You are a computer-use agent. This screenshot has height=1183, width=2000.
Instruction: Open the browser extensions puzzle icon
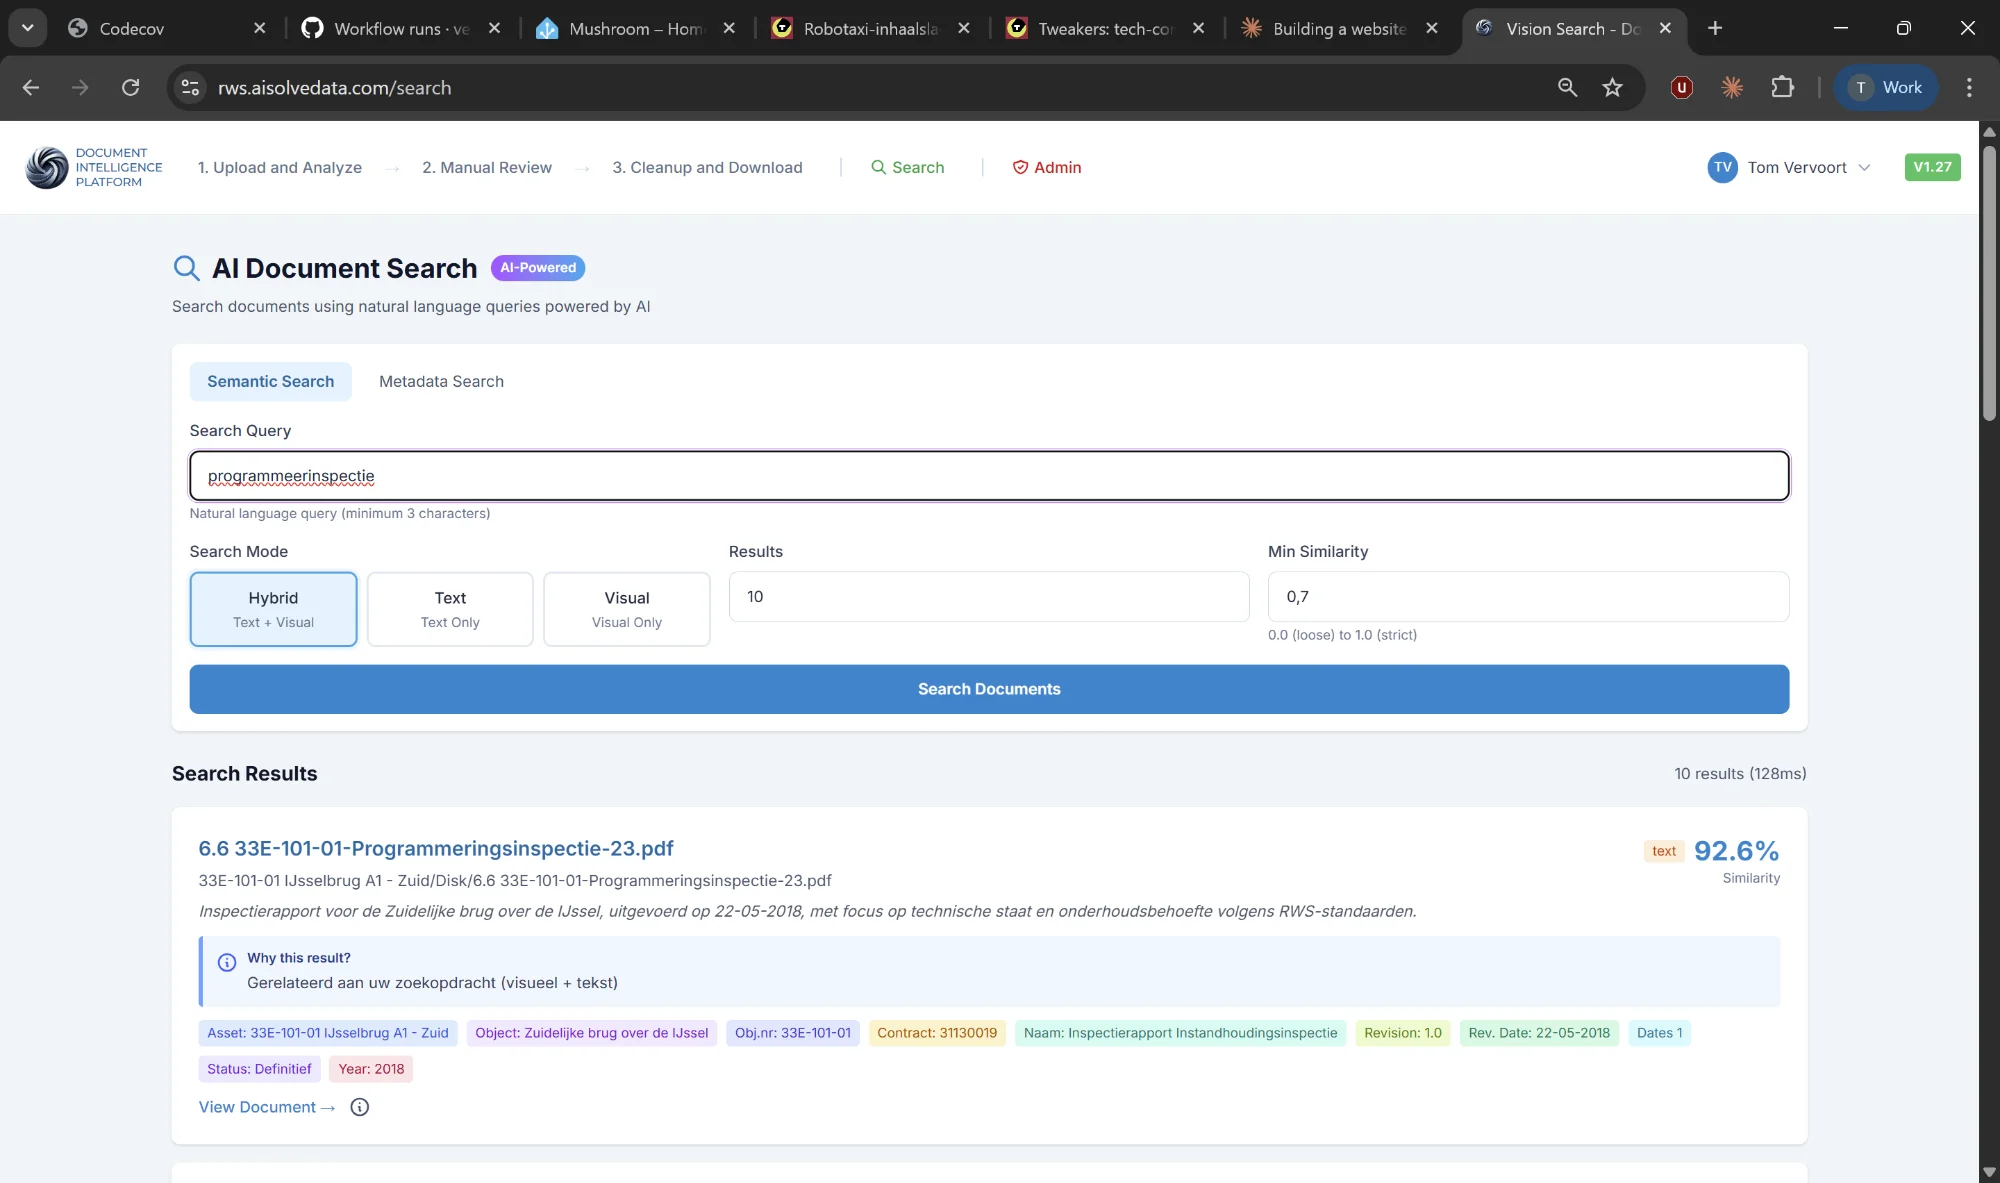1784,88
